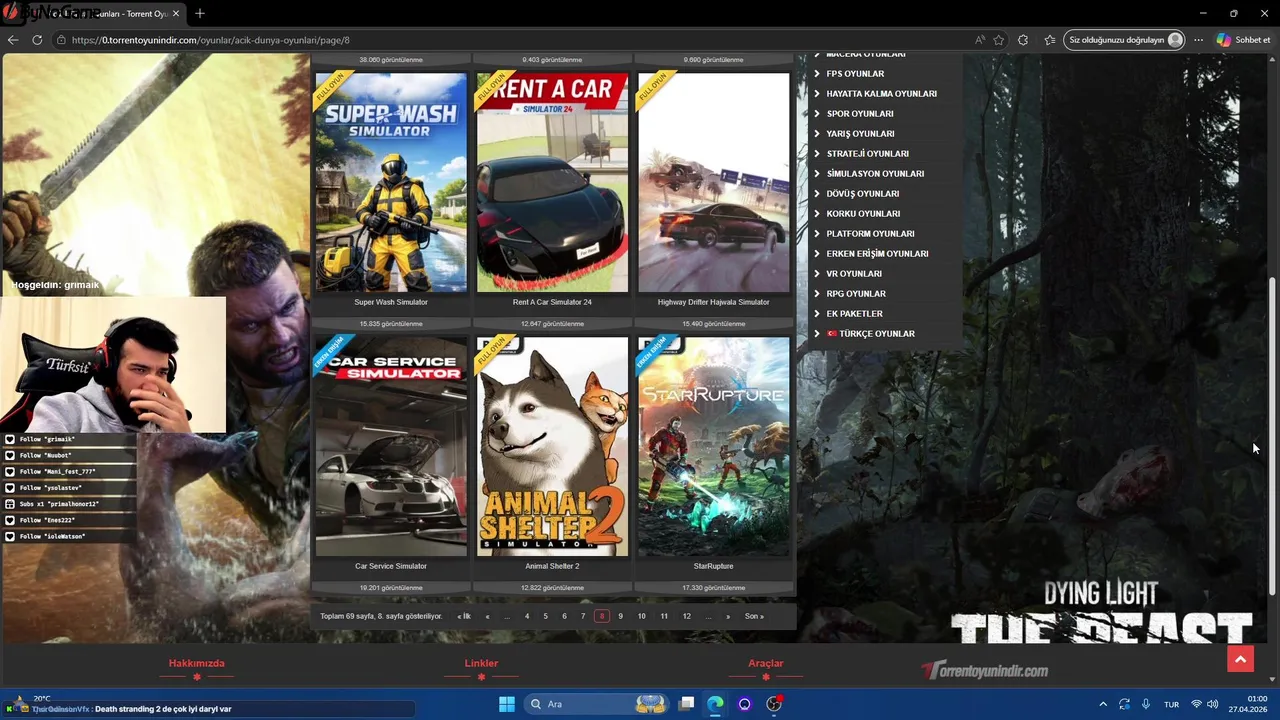Click the Highway Drifter Hajwala Simulator title
The height and width of the screenshot is (720, 1280).
click(x=714, y=302)
